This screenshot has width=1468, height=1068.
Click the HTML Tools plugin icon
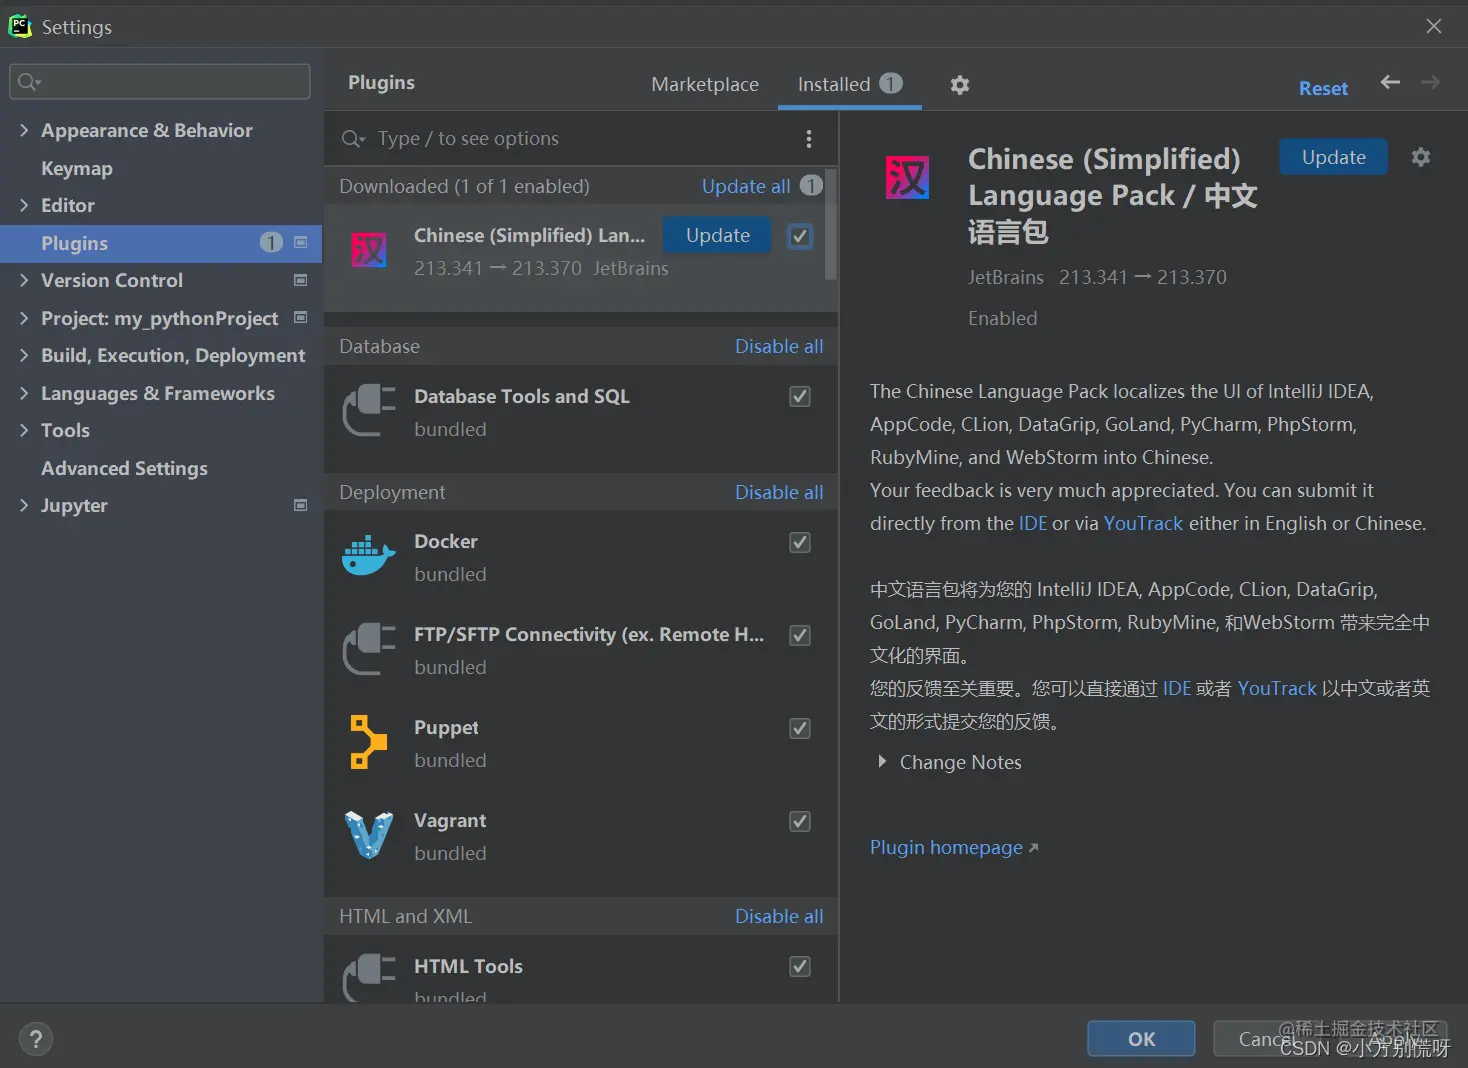(369, 978)
